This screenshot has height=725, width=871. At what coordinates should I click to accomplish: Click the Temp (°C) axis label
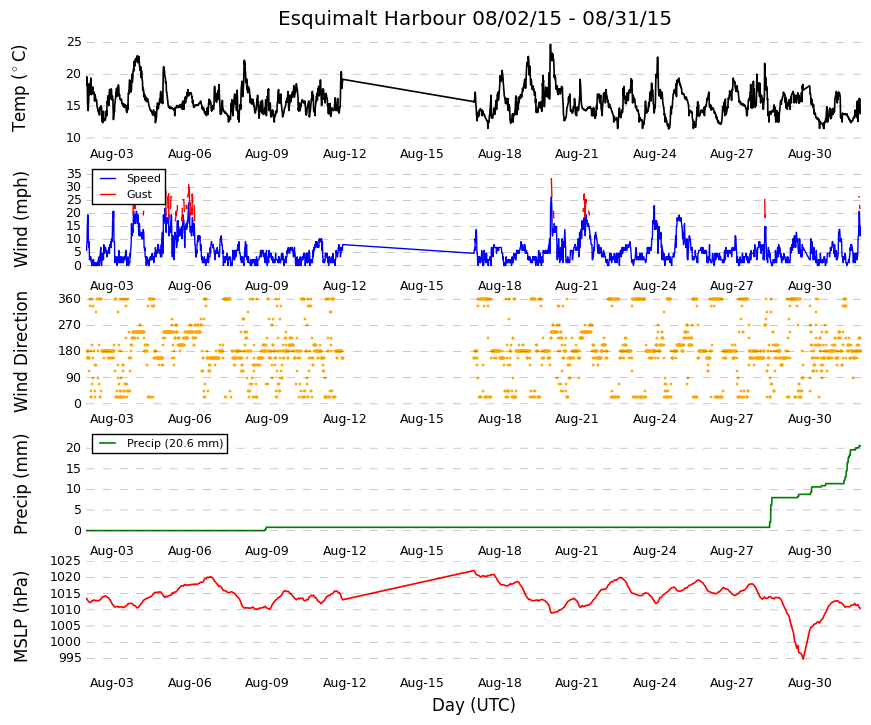(19, 89)
